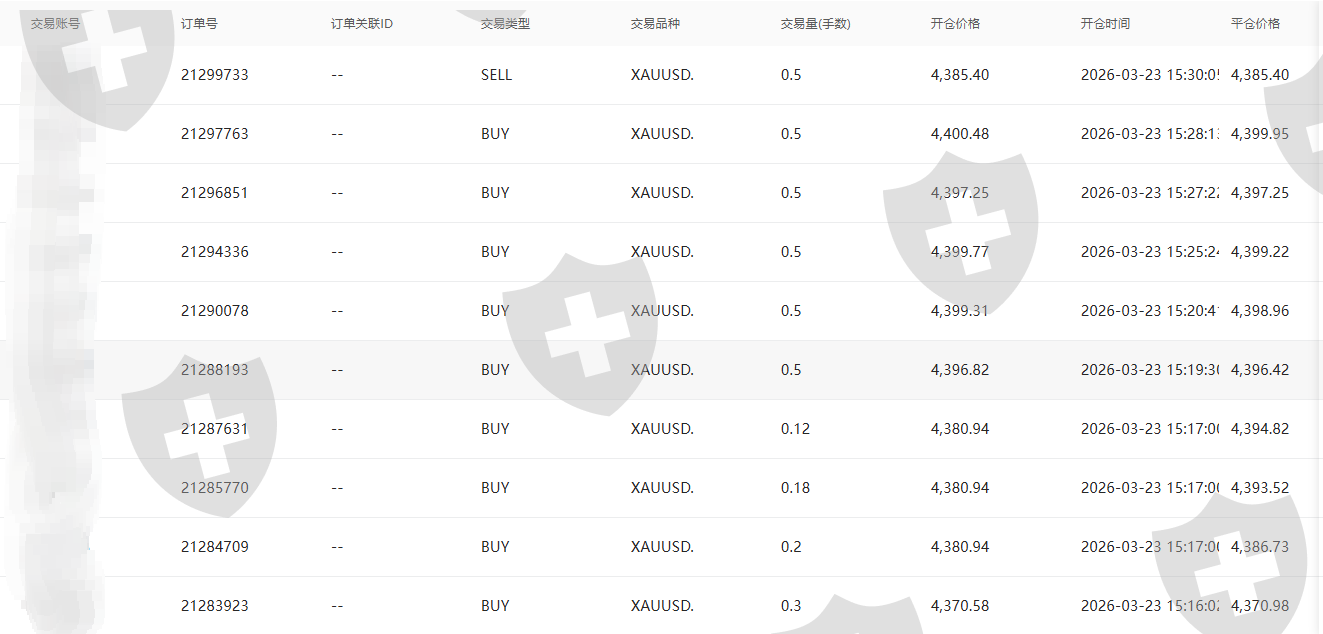1323x634 pixels.
Task: Select the 交易品种 column header
Action: [655, 24]
